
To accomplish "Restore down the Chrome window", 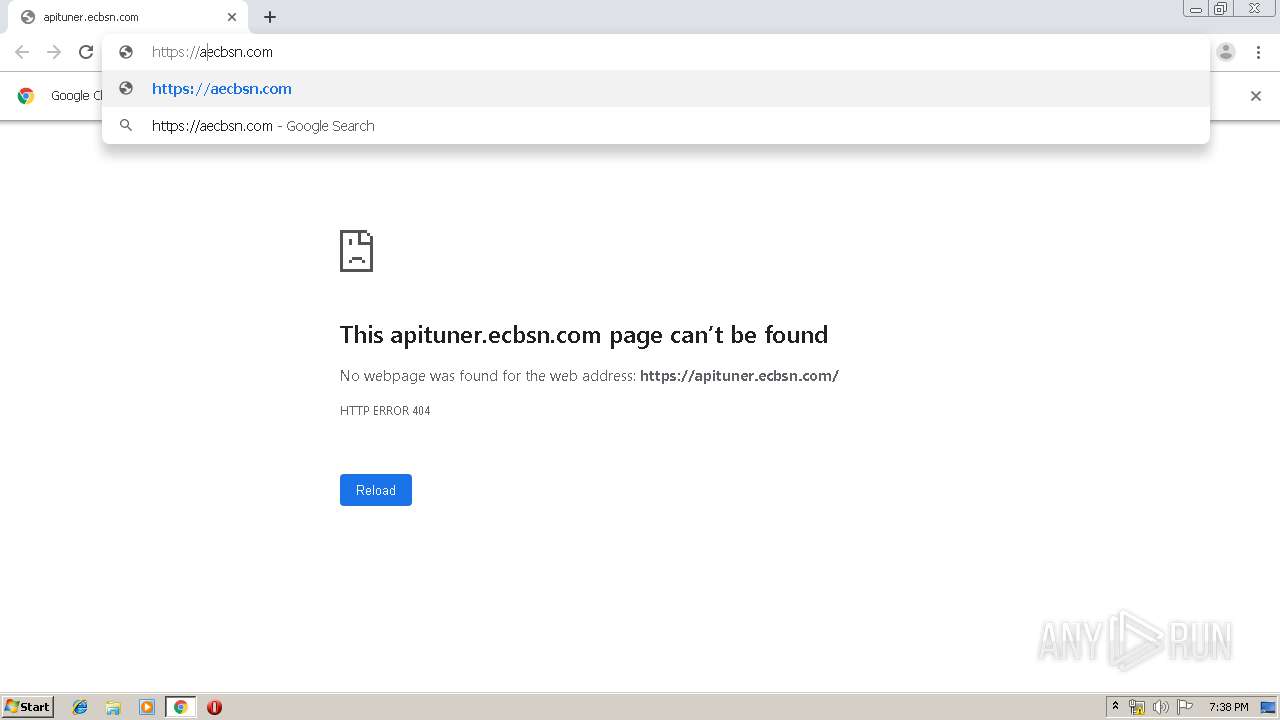I will tap(1221, 9).
